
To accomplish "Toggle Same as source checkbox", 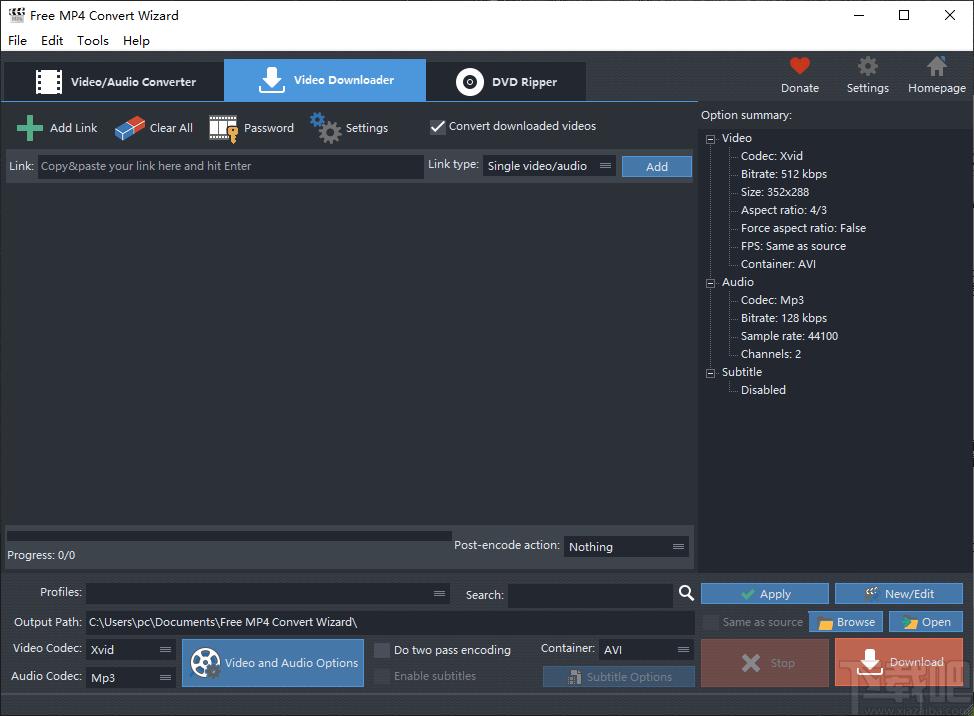I will point(711,622).
